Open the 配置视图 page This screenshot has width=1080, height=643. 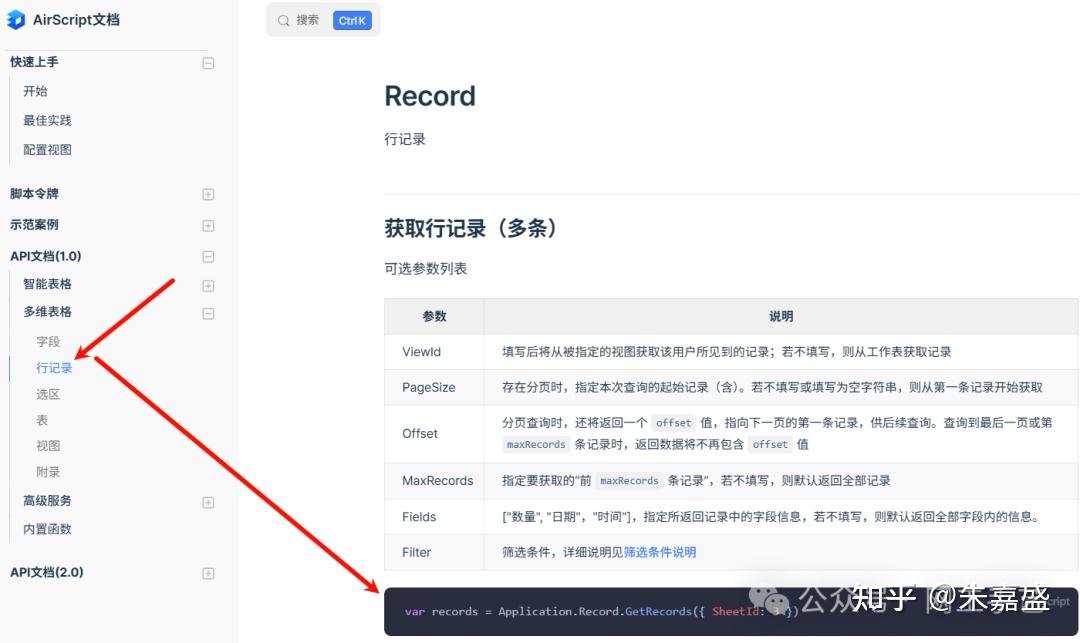[48, 149]
